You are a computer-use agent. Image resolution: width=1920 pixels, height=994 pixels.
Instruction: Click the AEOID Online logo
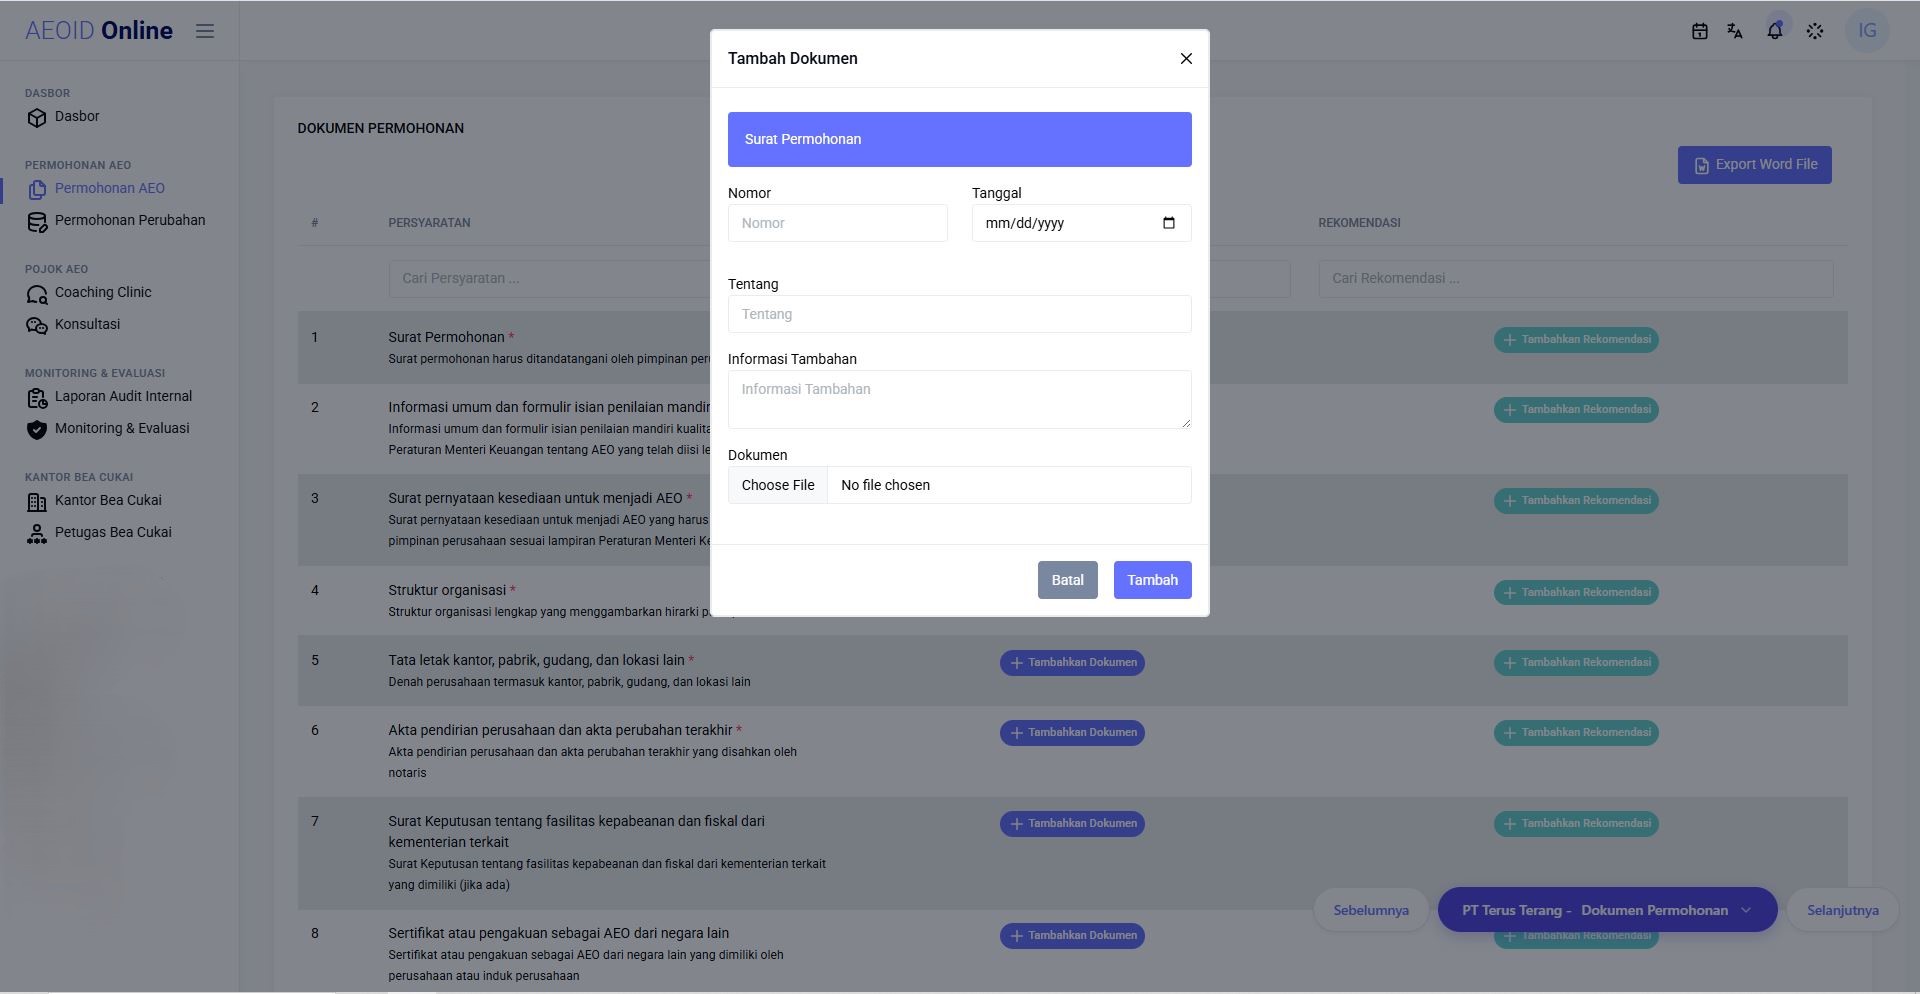click(x=99, y=31)
